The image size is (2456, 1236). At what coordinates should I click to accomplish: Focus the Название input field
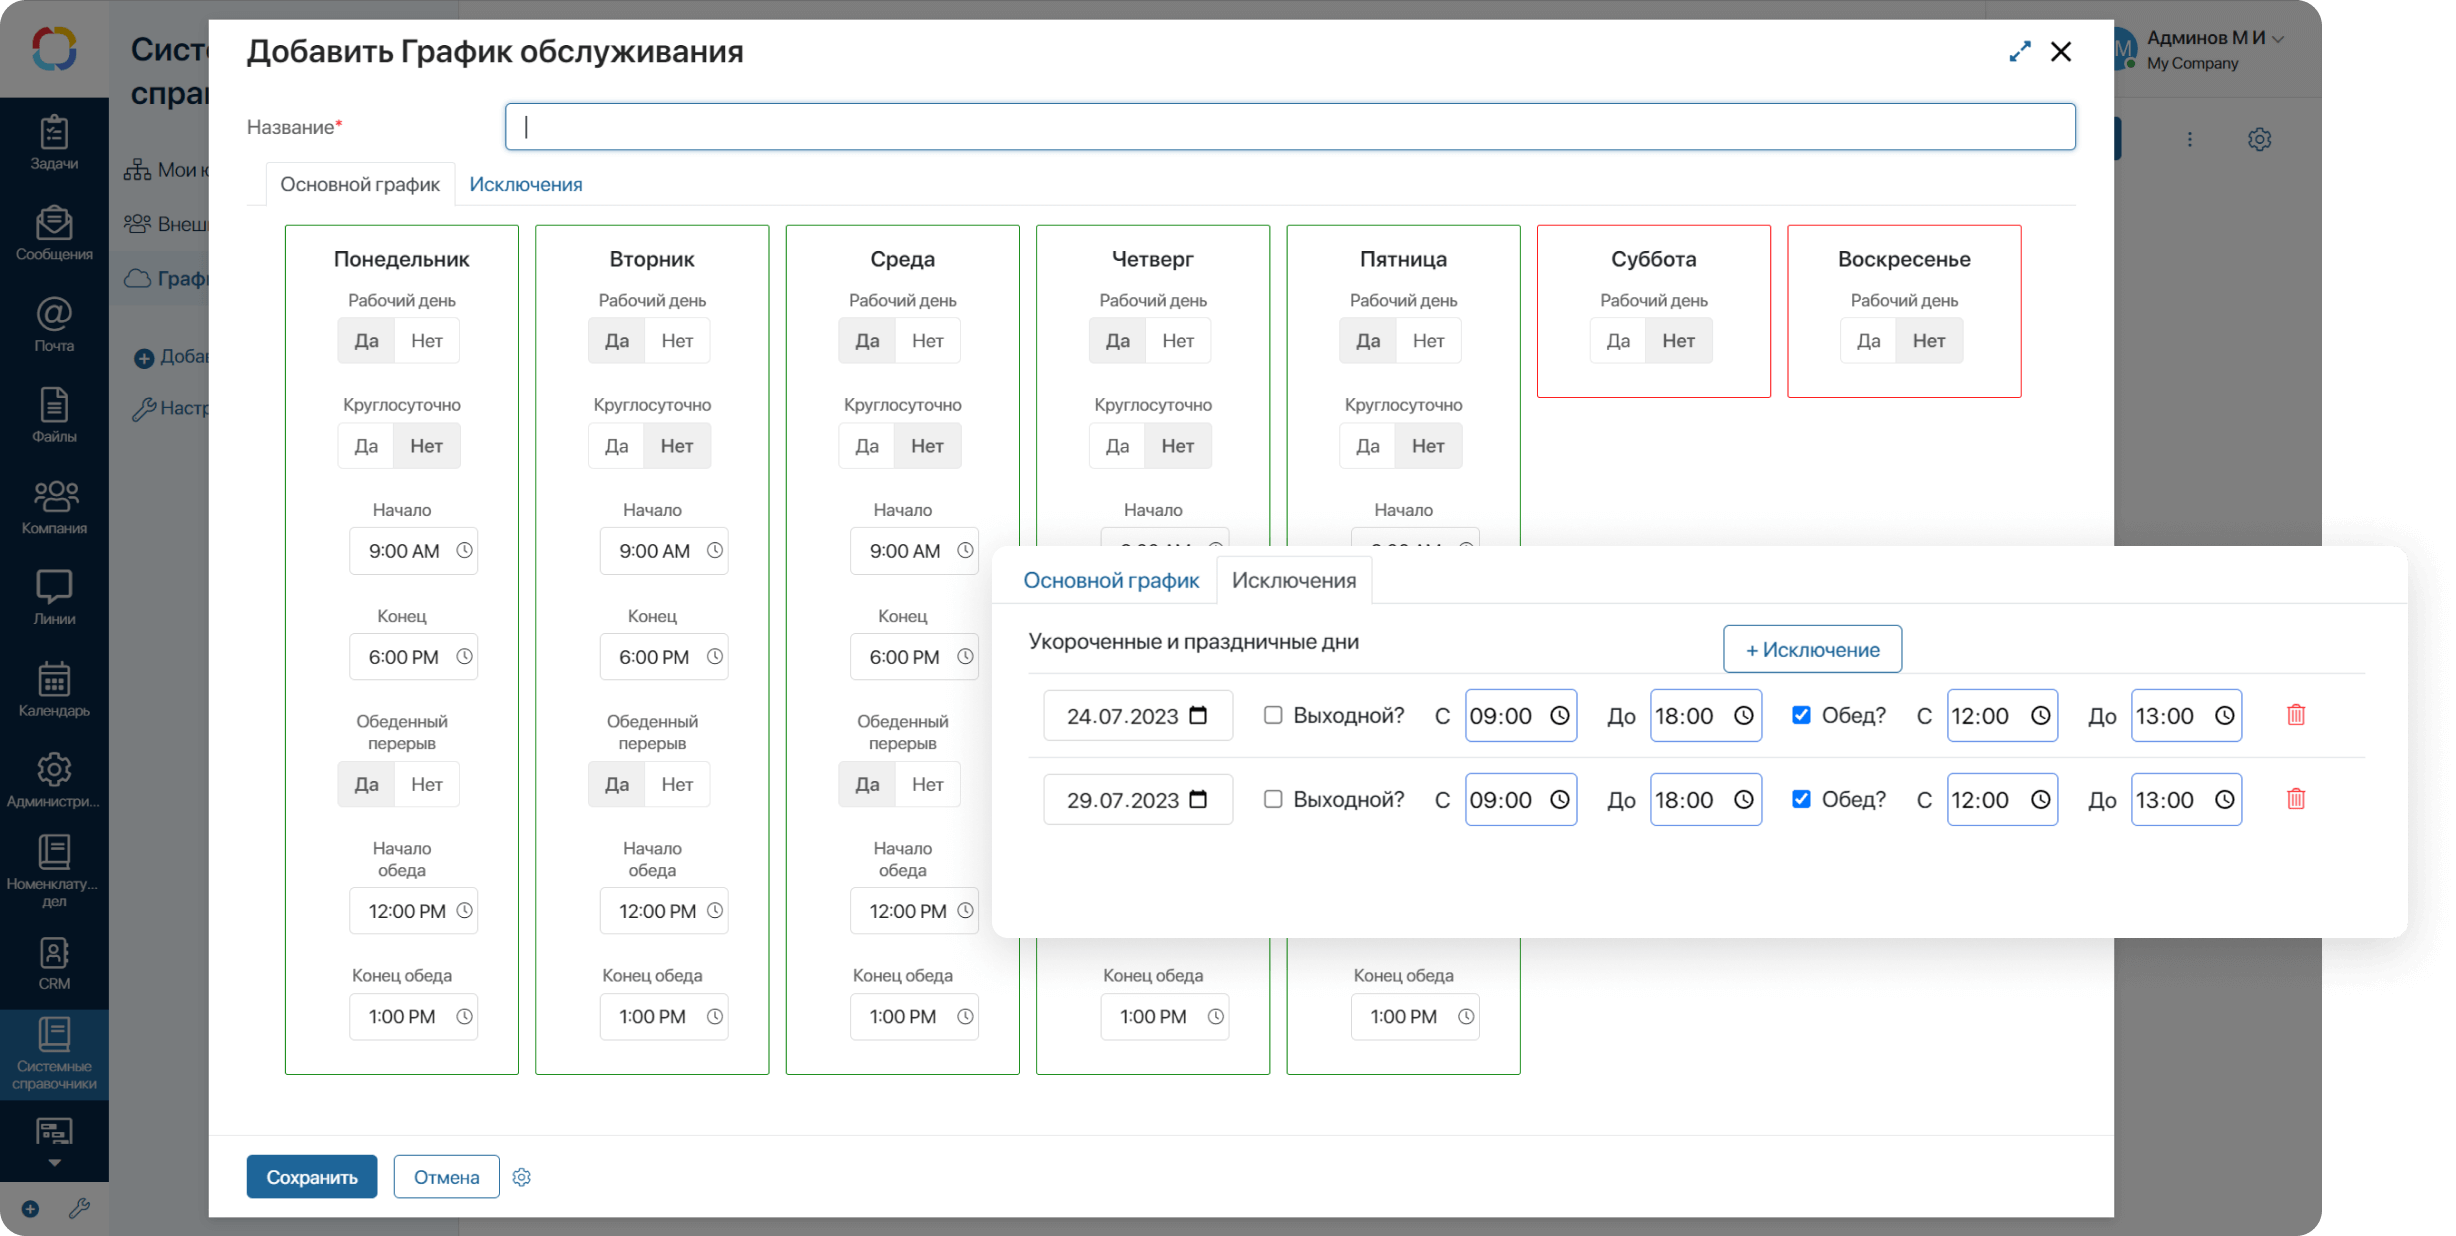click(x=1290, y=127)
